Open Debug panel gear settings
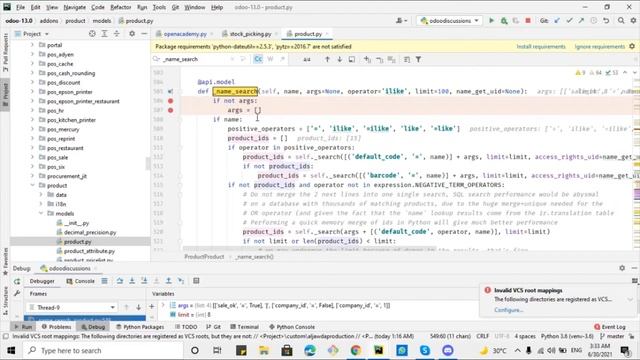Image resolution: width=640 pixels, height=360 pixels. click(622, 268)
